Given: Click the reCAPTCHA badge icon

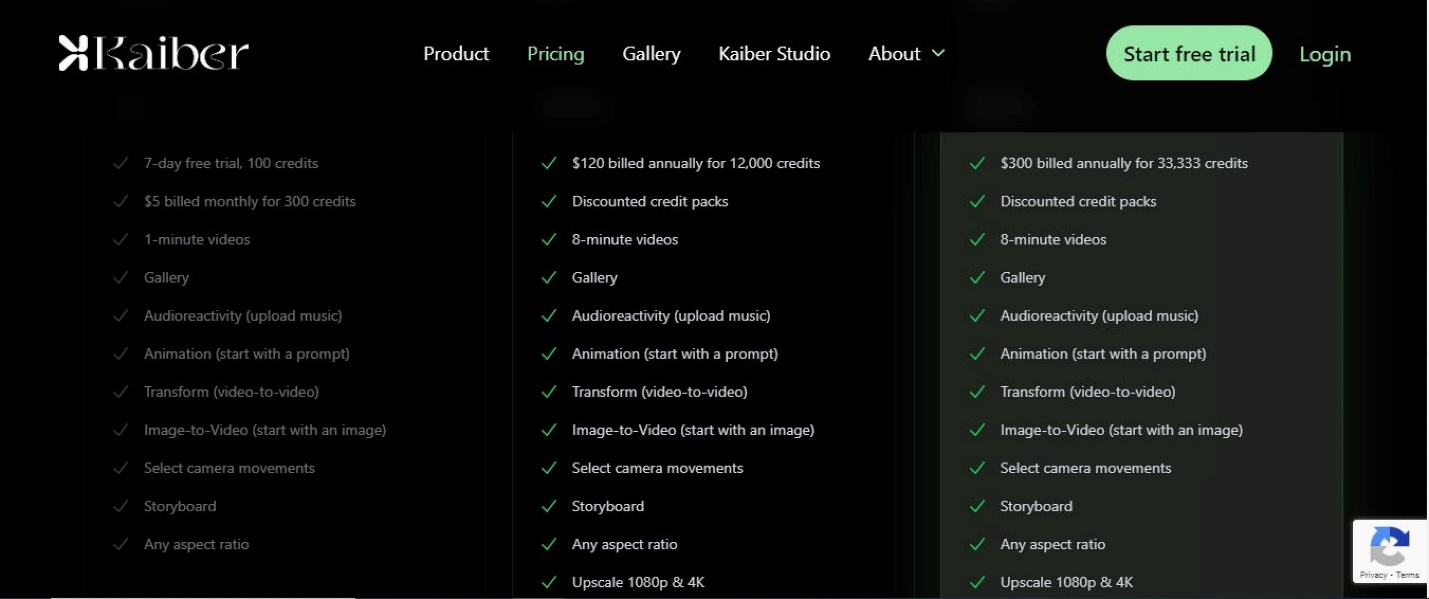Looking at the screenshot, I should pyautogui.click(x=1390, y=546).
